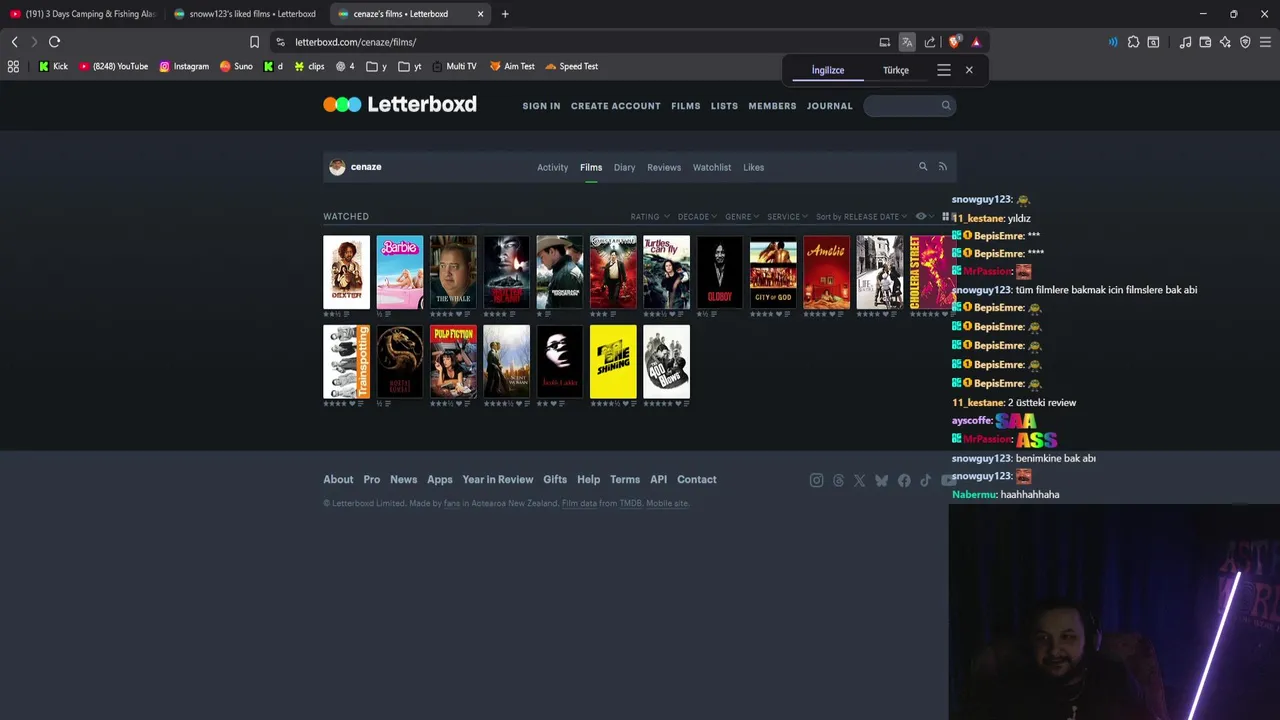Open The Shining film poster
This screenshot has width=1280, height=720.
(x=613, y=361)
